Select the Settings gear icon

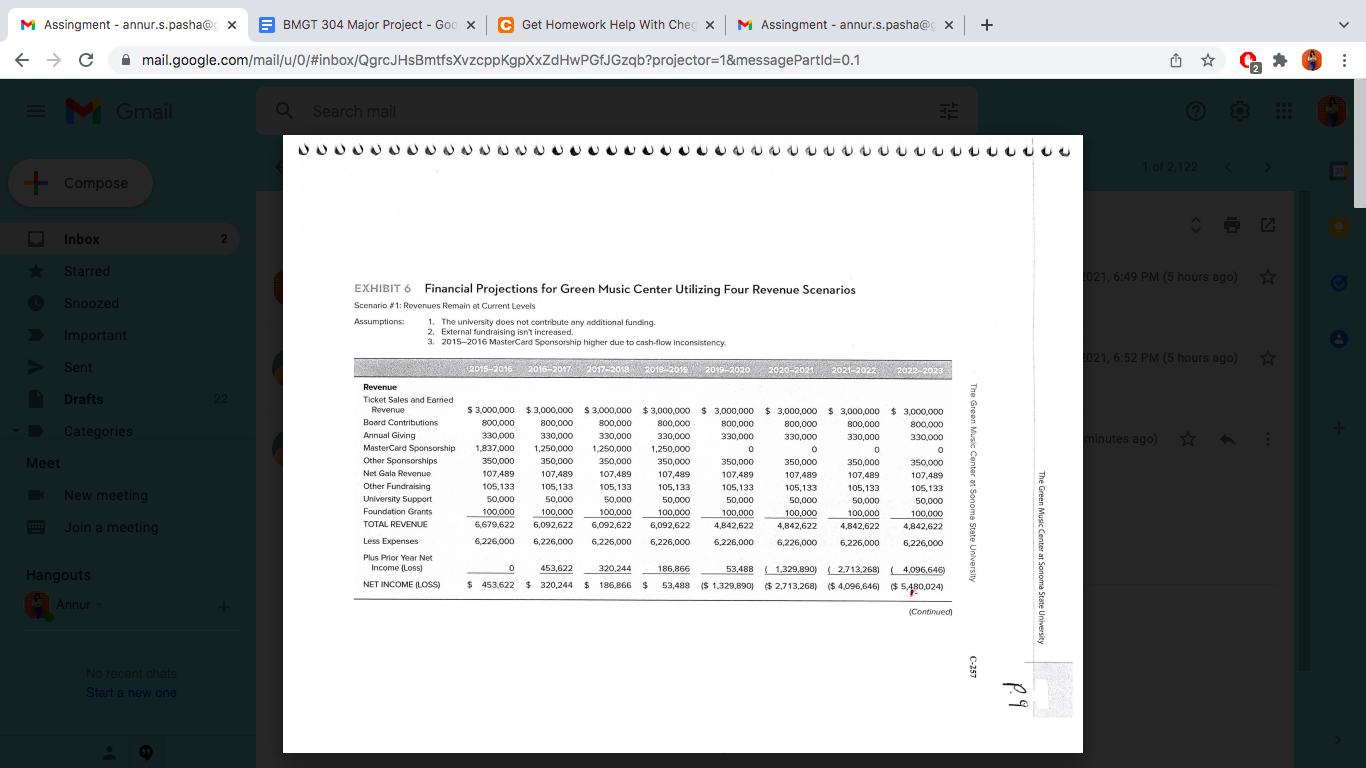(x=1239, y=111)
